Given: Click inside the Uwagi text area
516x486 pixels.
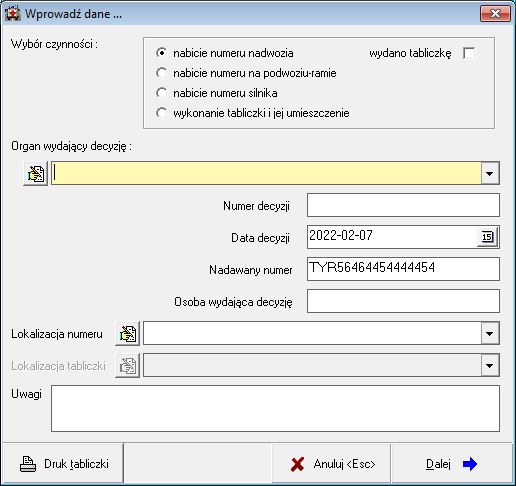Looking at the screenshot, I should [275, 408].
